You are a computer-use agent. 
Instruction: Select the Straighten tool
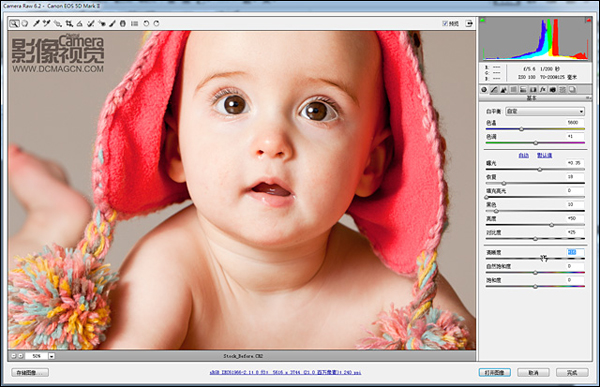point(80,24)
